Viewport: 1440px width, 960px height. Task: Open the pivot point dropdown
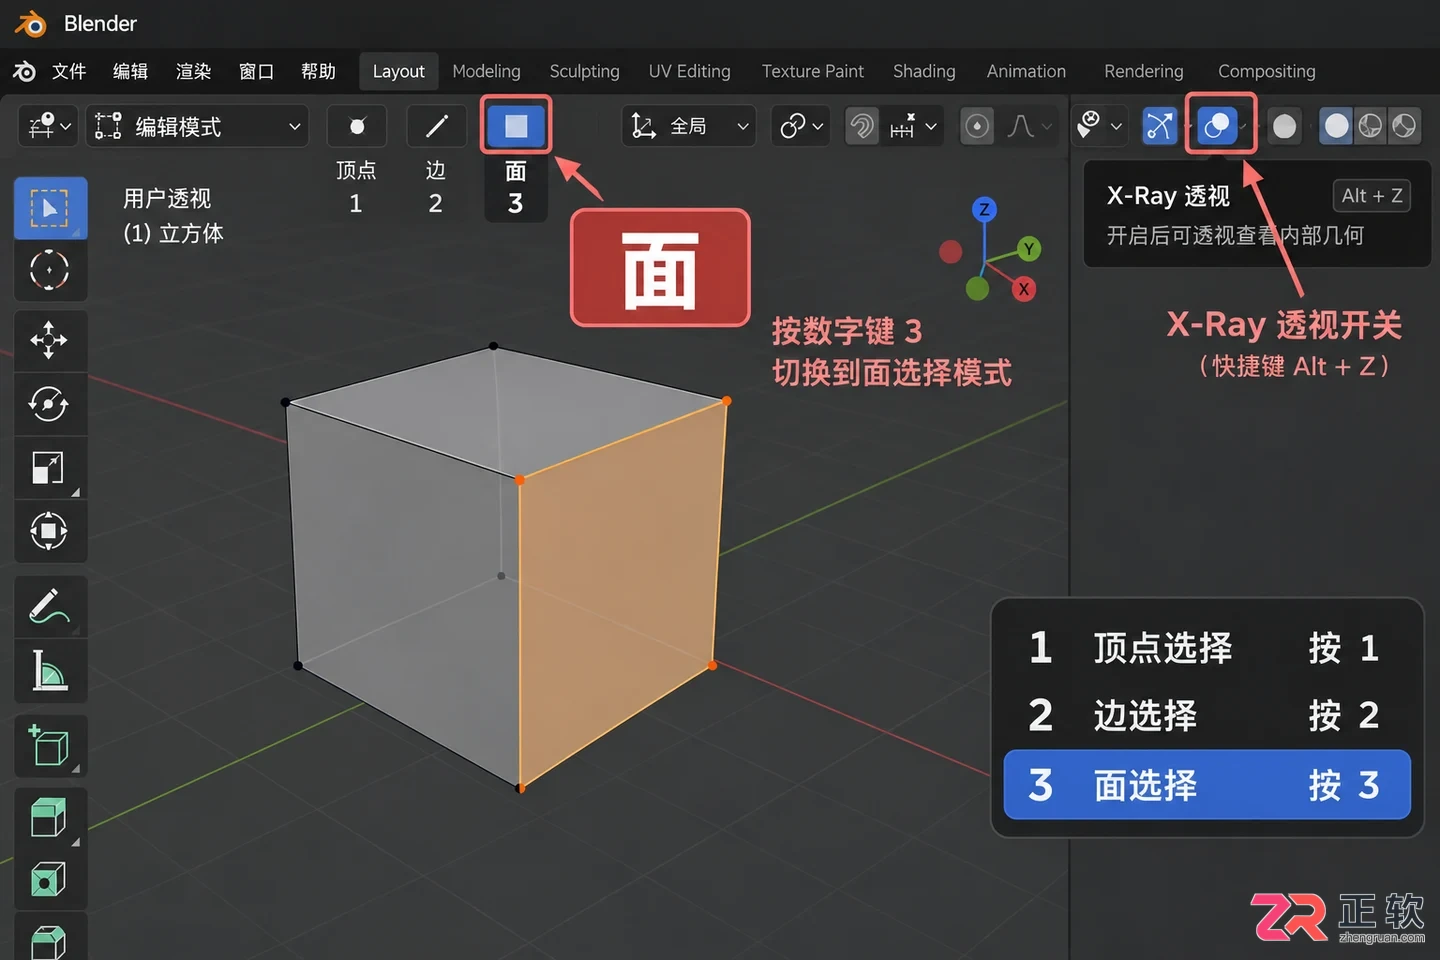[x=802, y=126]
